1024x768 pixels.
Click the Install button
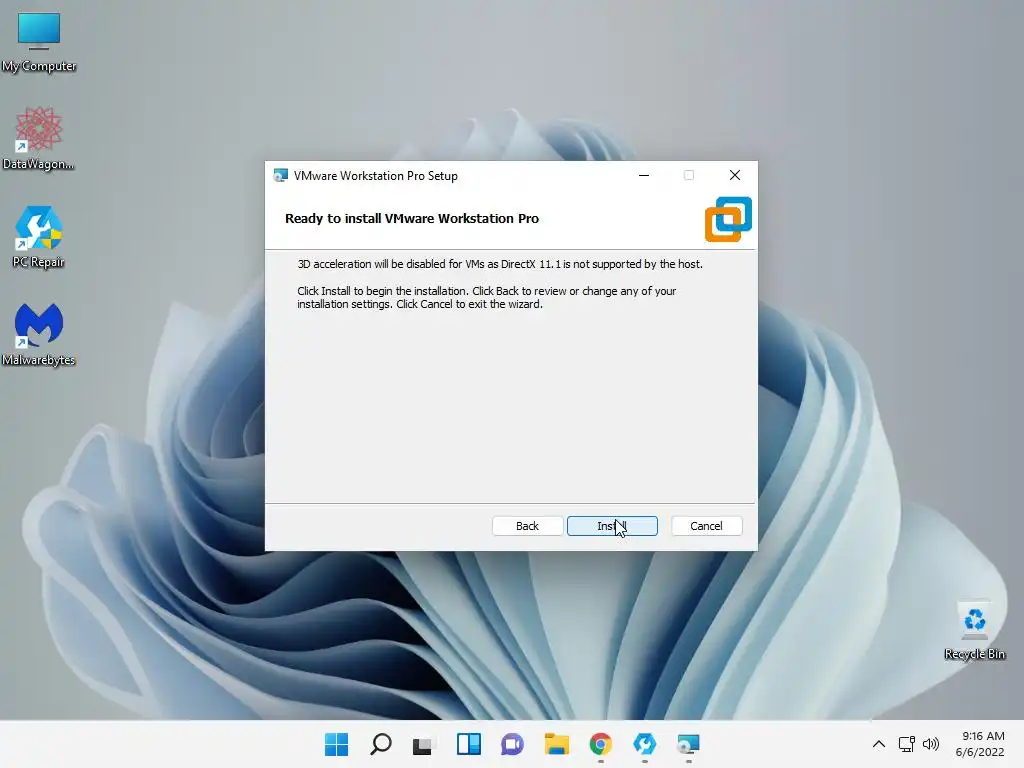(612, 526)
